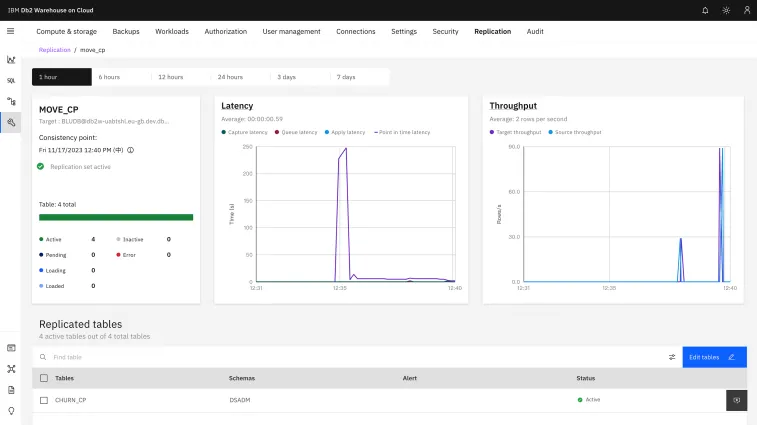This screenshot has height=425, width=757.
Task: Check the CHURN_CP table row checkbox
Action: click(x=44, y=400)
